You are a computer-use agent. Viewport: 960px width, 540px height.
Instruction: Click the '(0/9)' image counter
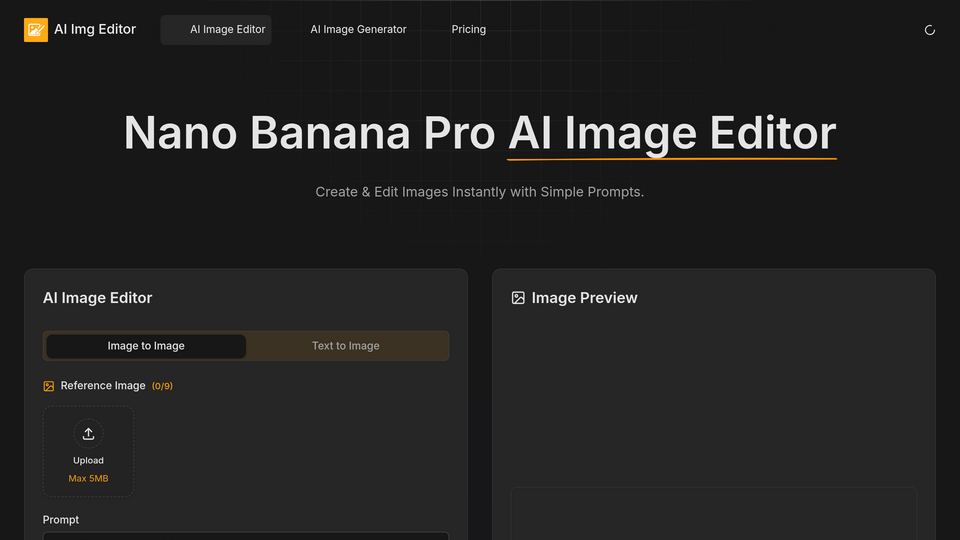tap(162, 386)
